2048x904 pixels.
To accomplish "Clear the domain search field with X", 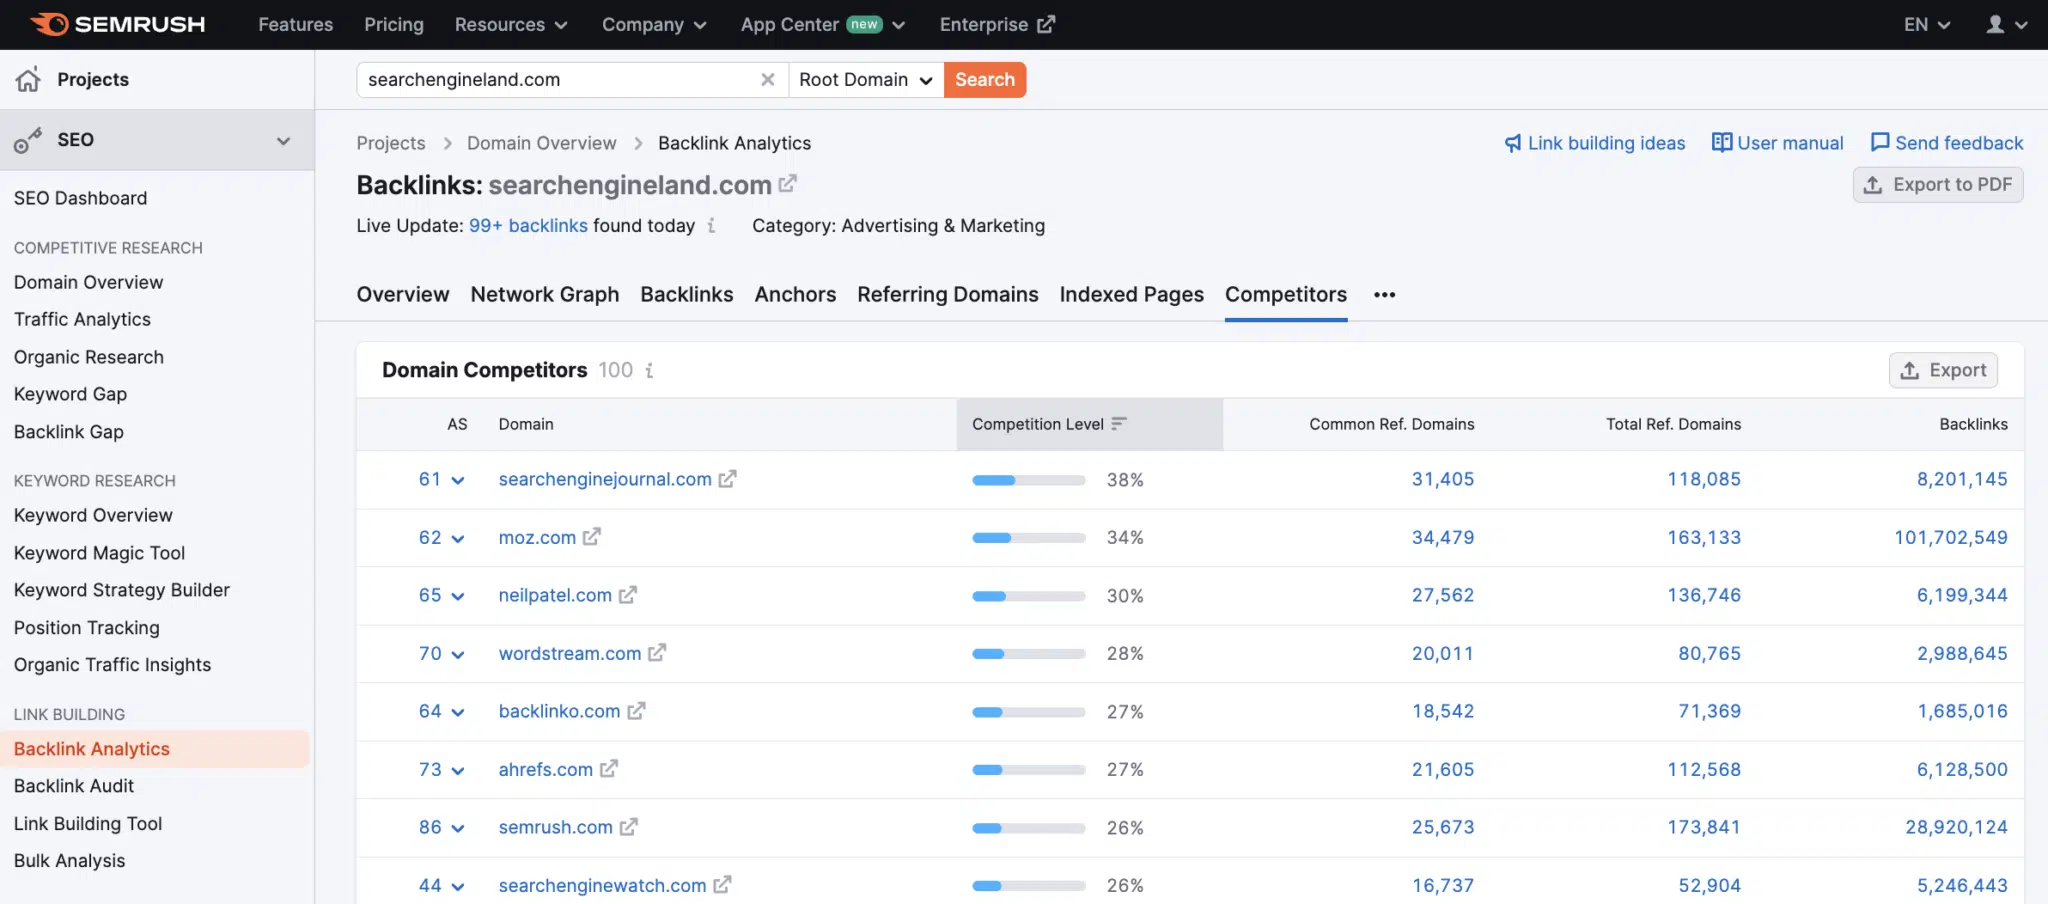I will pos(767,79).
